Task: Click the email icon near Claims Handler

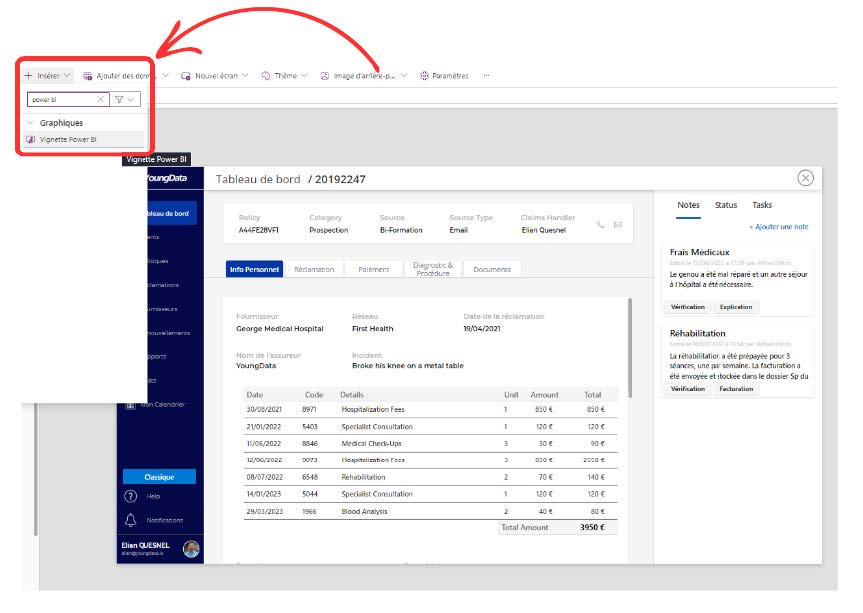Action: pyautogui.click(x=618, y=225)
